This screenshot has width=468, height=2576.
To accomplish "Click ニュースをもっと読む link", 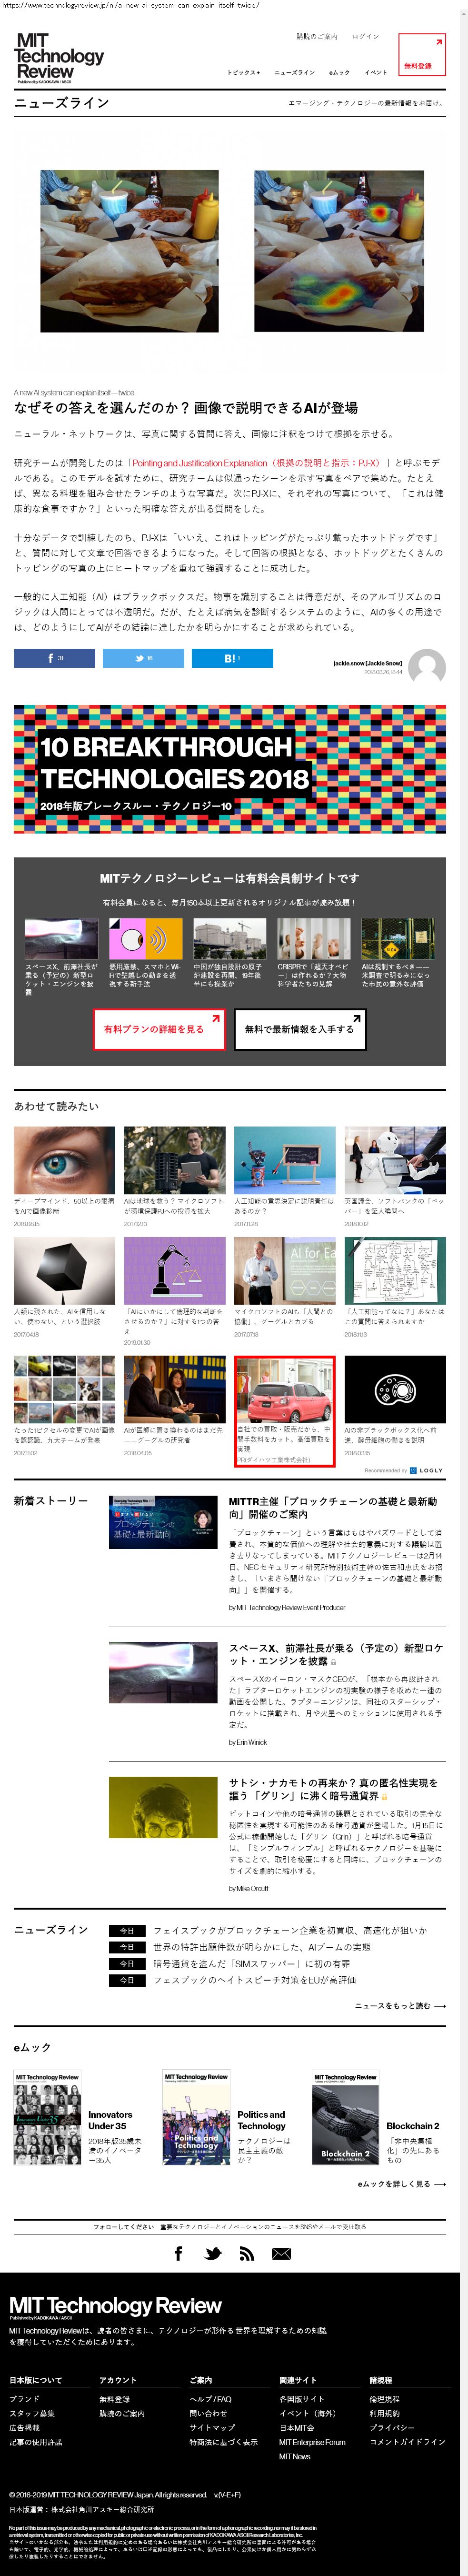I will coord(400,2005).
